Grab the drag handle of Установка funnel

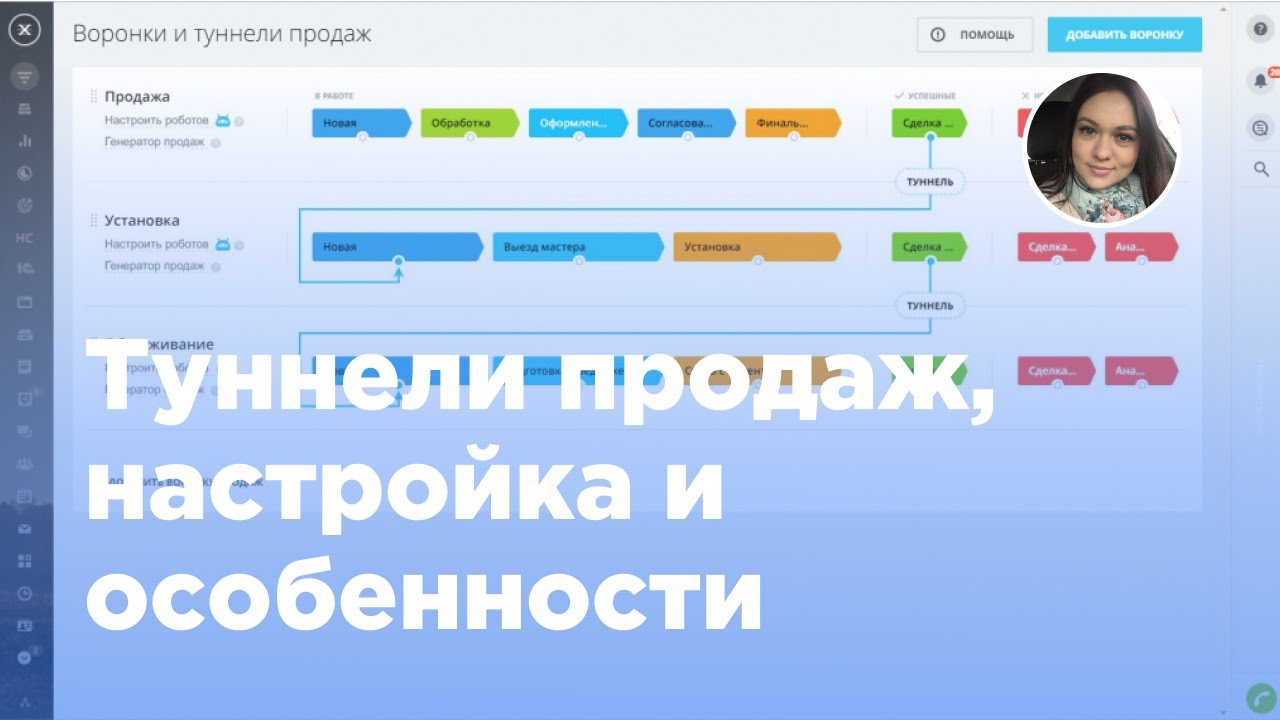click(x=94, y=221)
